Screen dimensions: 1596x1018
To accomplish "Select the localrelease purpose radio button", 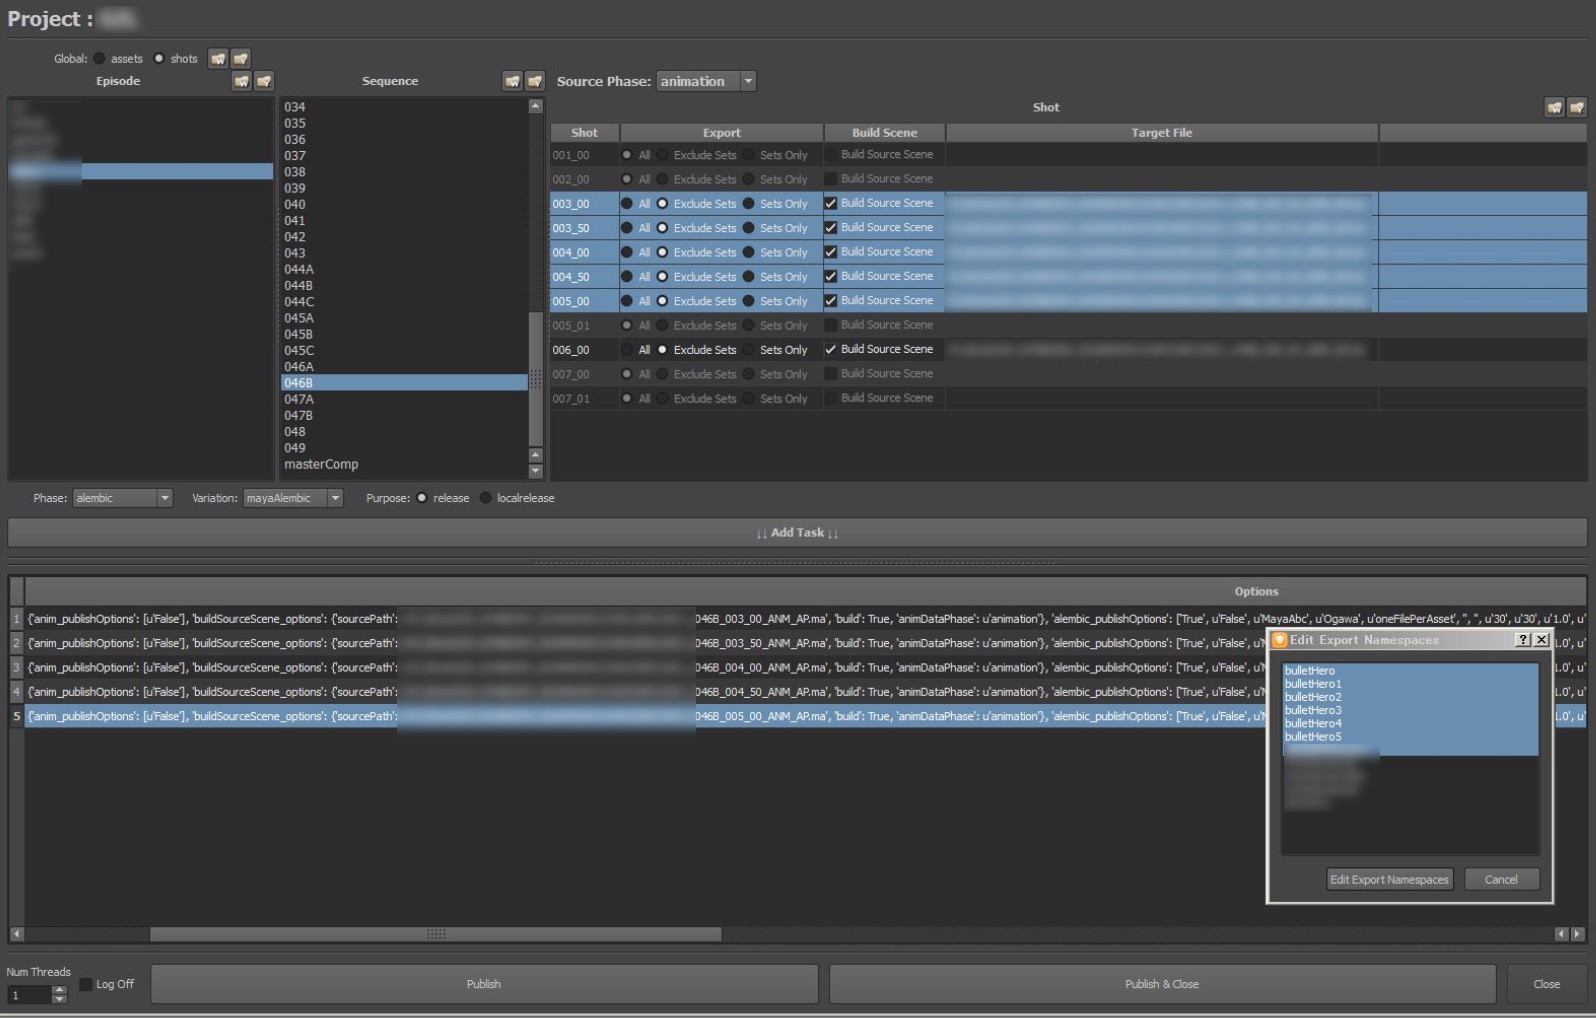I will [x=486, y=498].
